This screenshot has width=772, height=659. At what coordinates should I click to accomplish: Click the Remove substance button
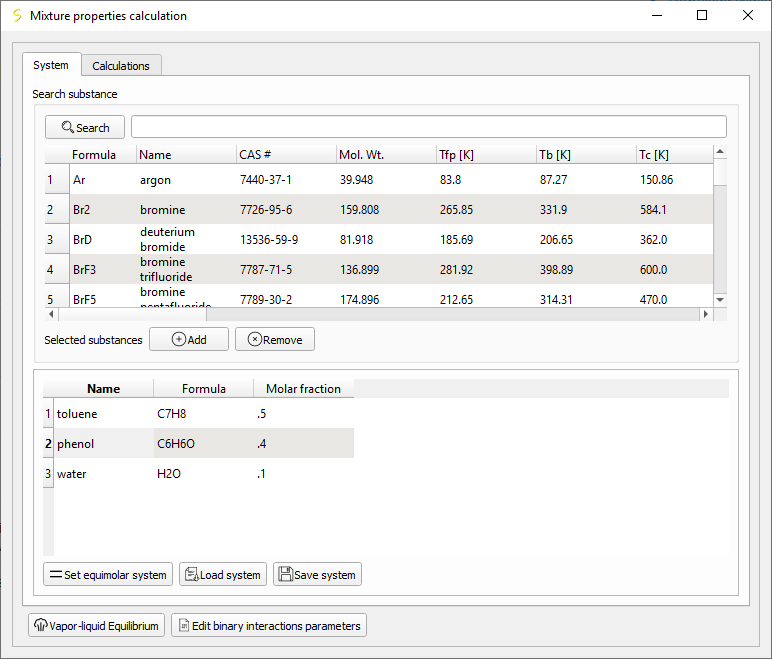[275, 339]
